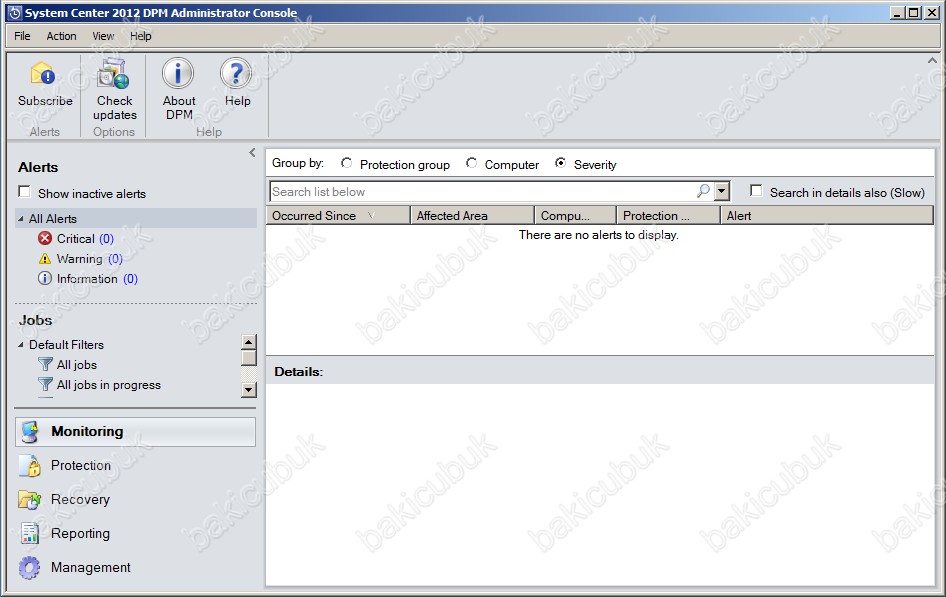Open the Action menu

(62, 36)
